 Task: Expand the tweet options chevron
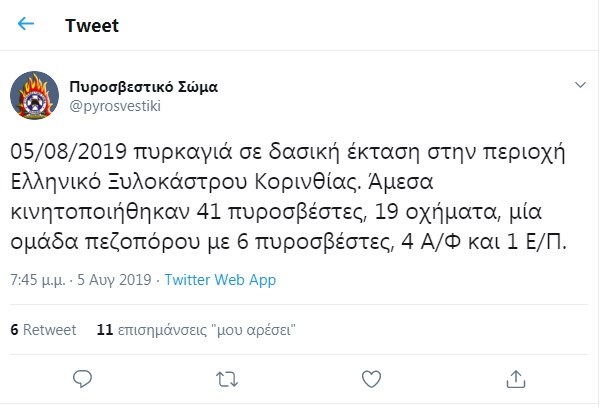pos(580,84)
